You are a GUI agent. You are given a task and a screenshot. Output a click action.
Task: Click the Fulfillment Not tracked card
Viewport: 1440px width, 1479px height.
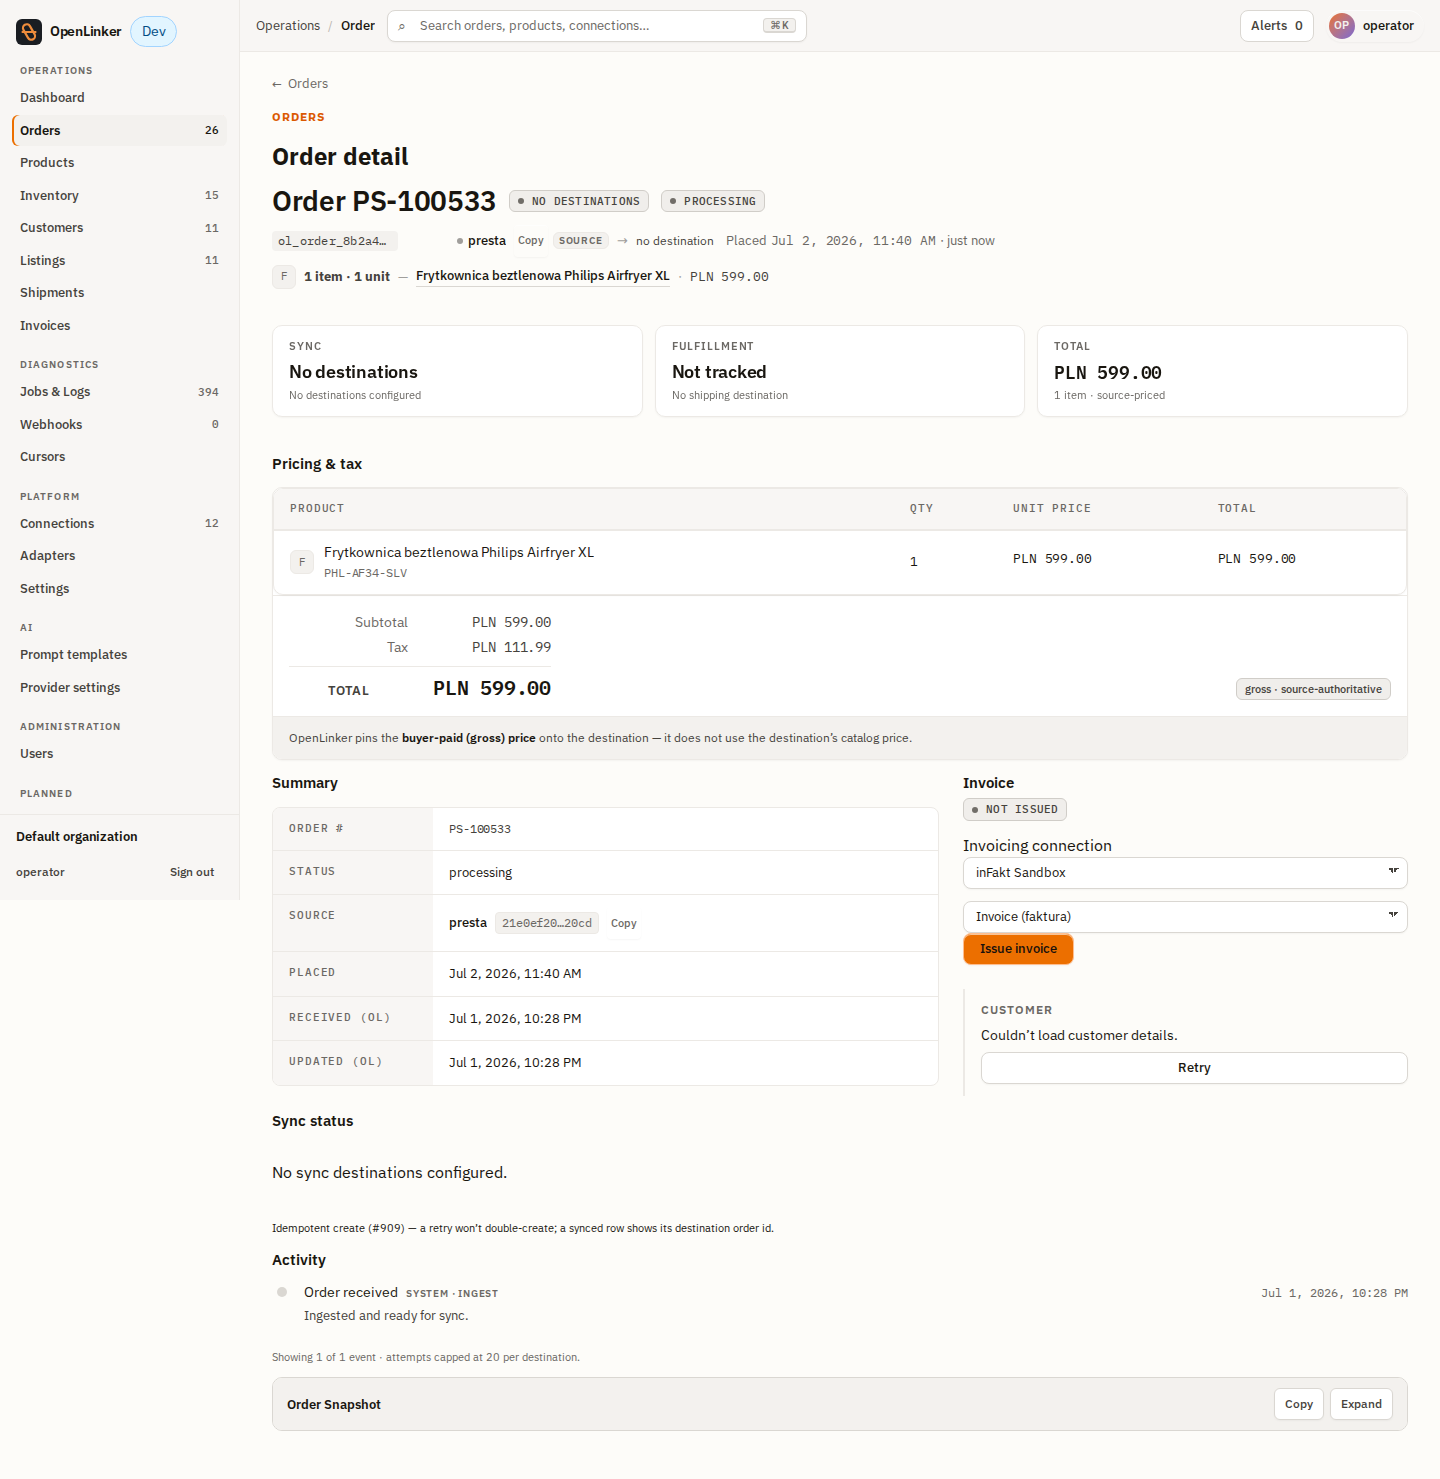pos(840,371)
